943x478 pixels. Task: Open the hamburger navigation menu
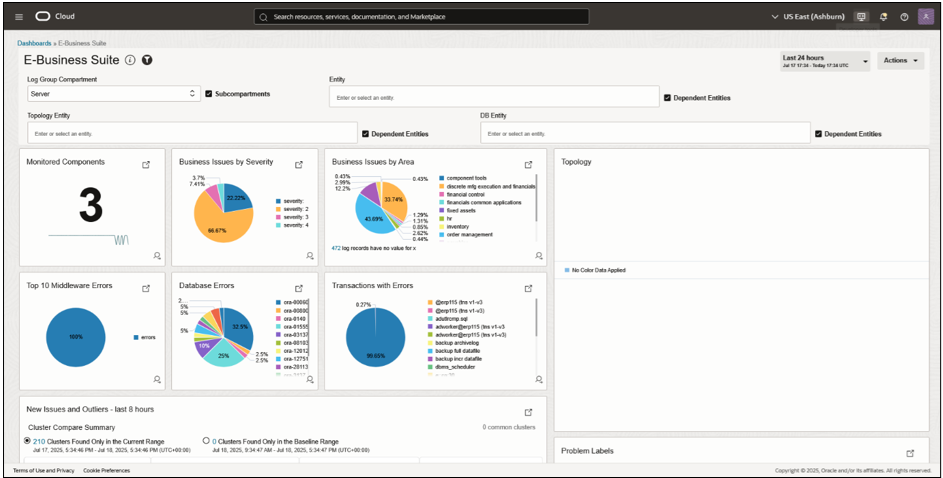click(x=19, y=17)
